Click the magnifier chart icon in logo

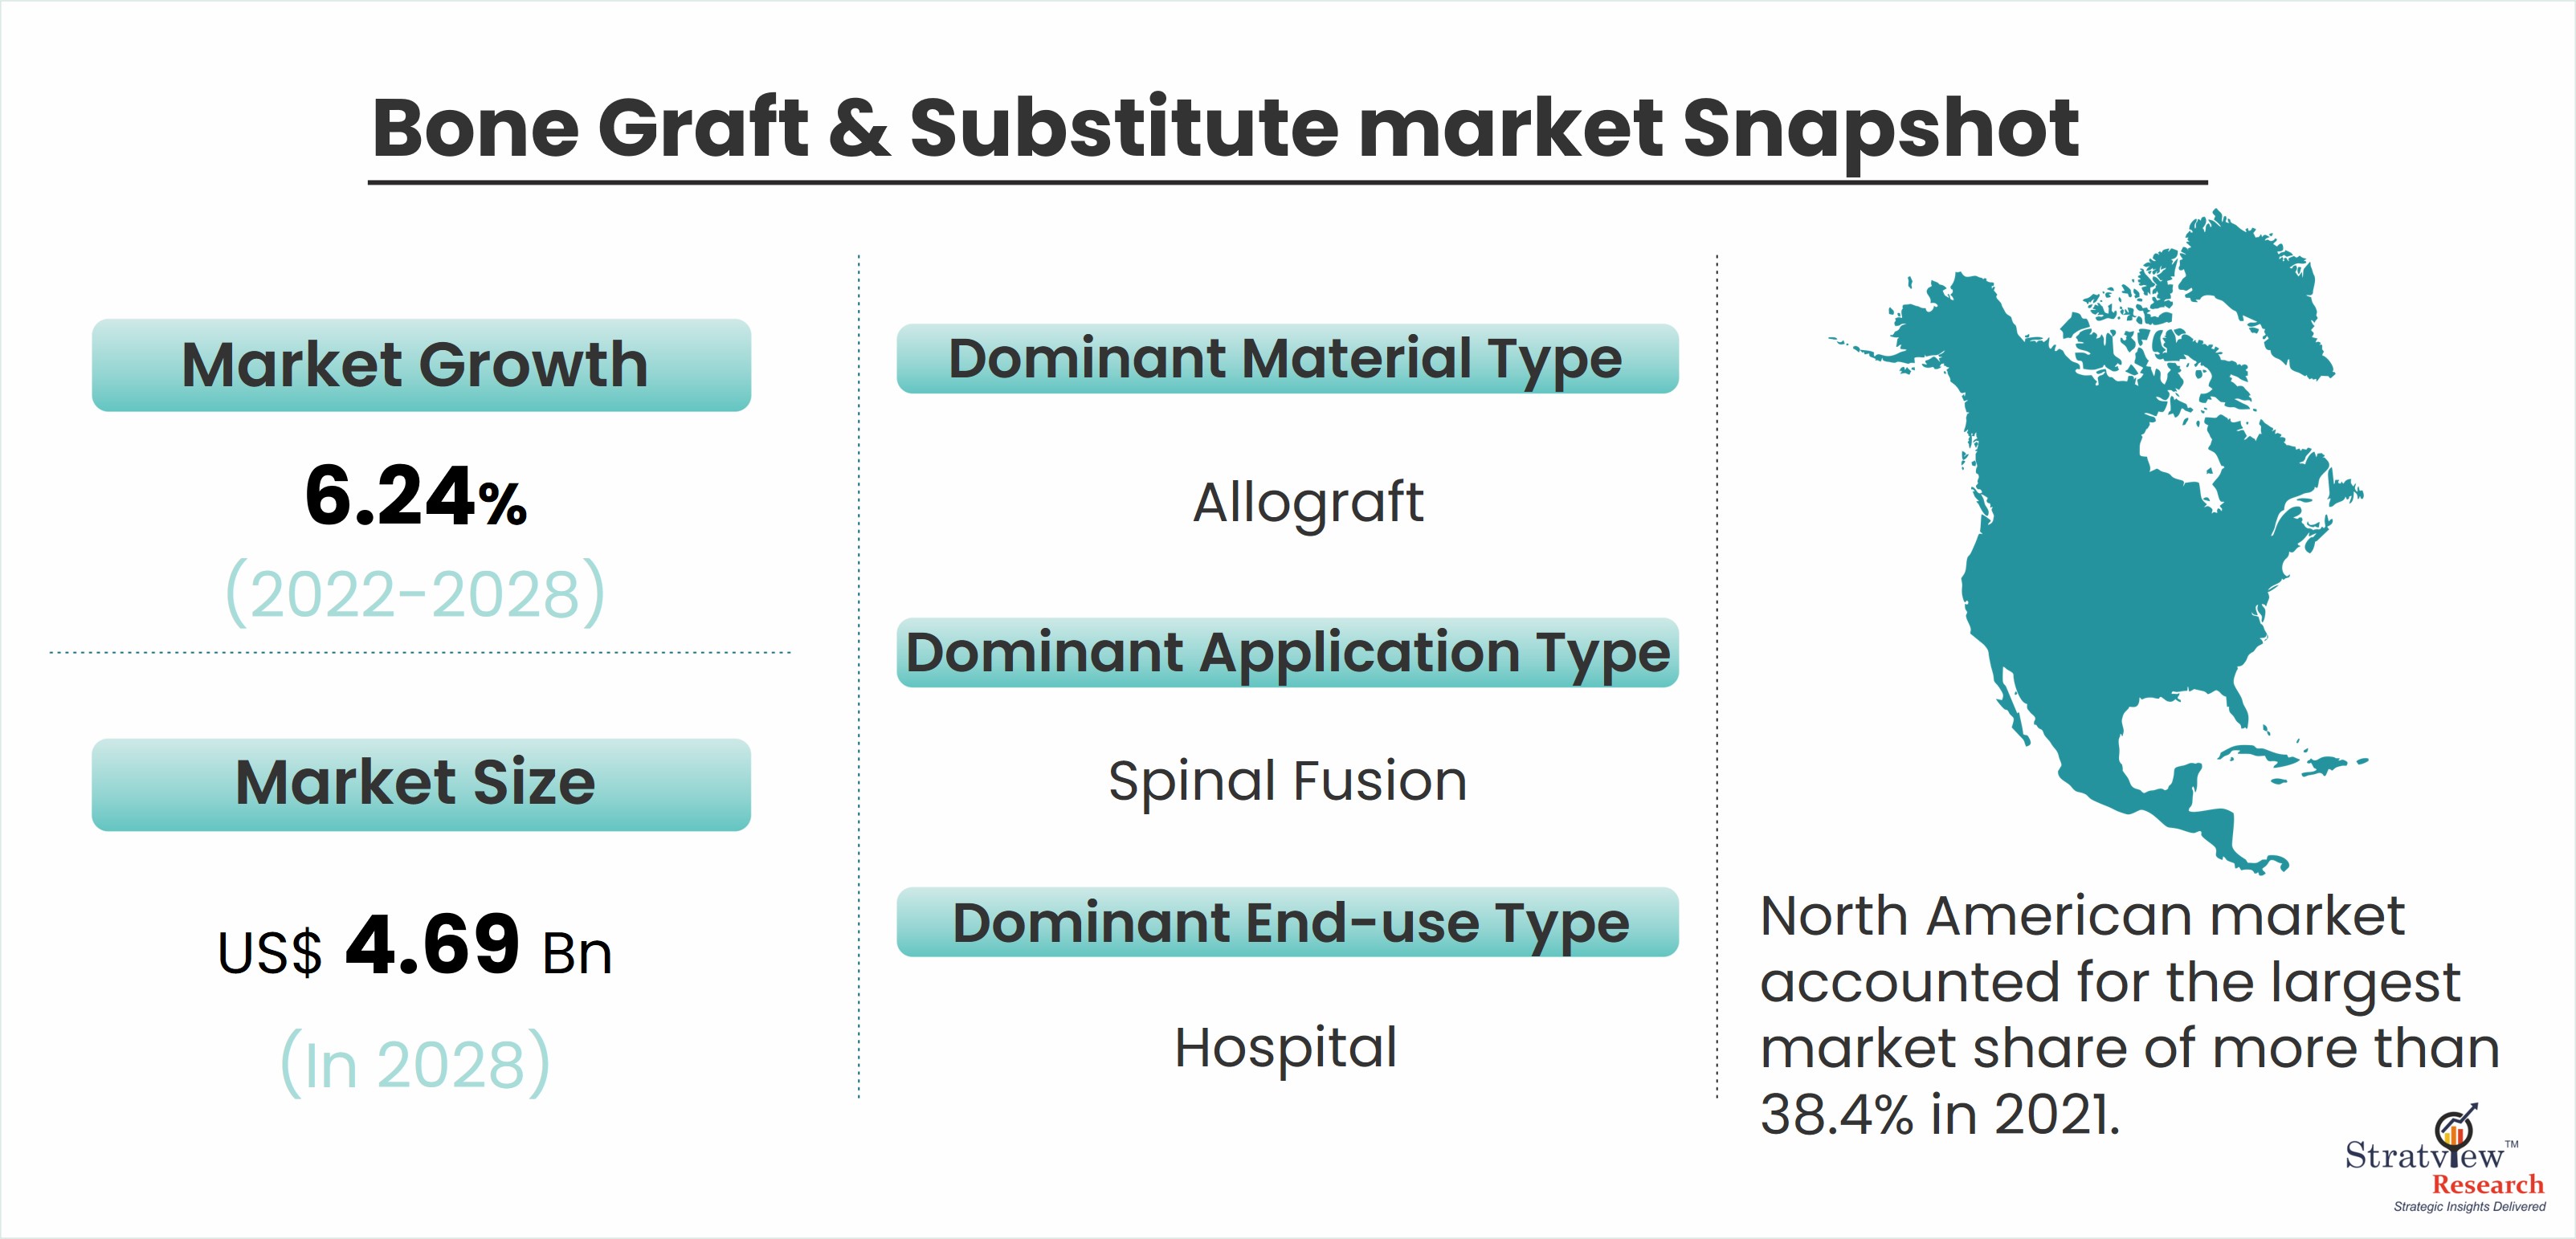pos(2456,1127)
